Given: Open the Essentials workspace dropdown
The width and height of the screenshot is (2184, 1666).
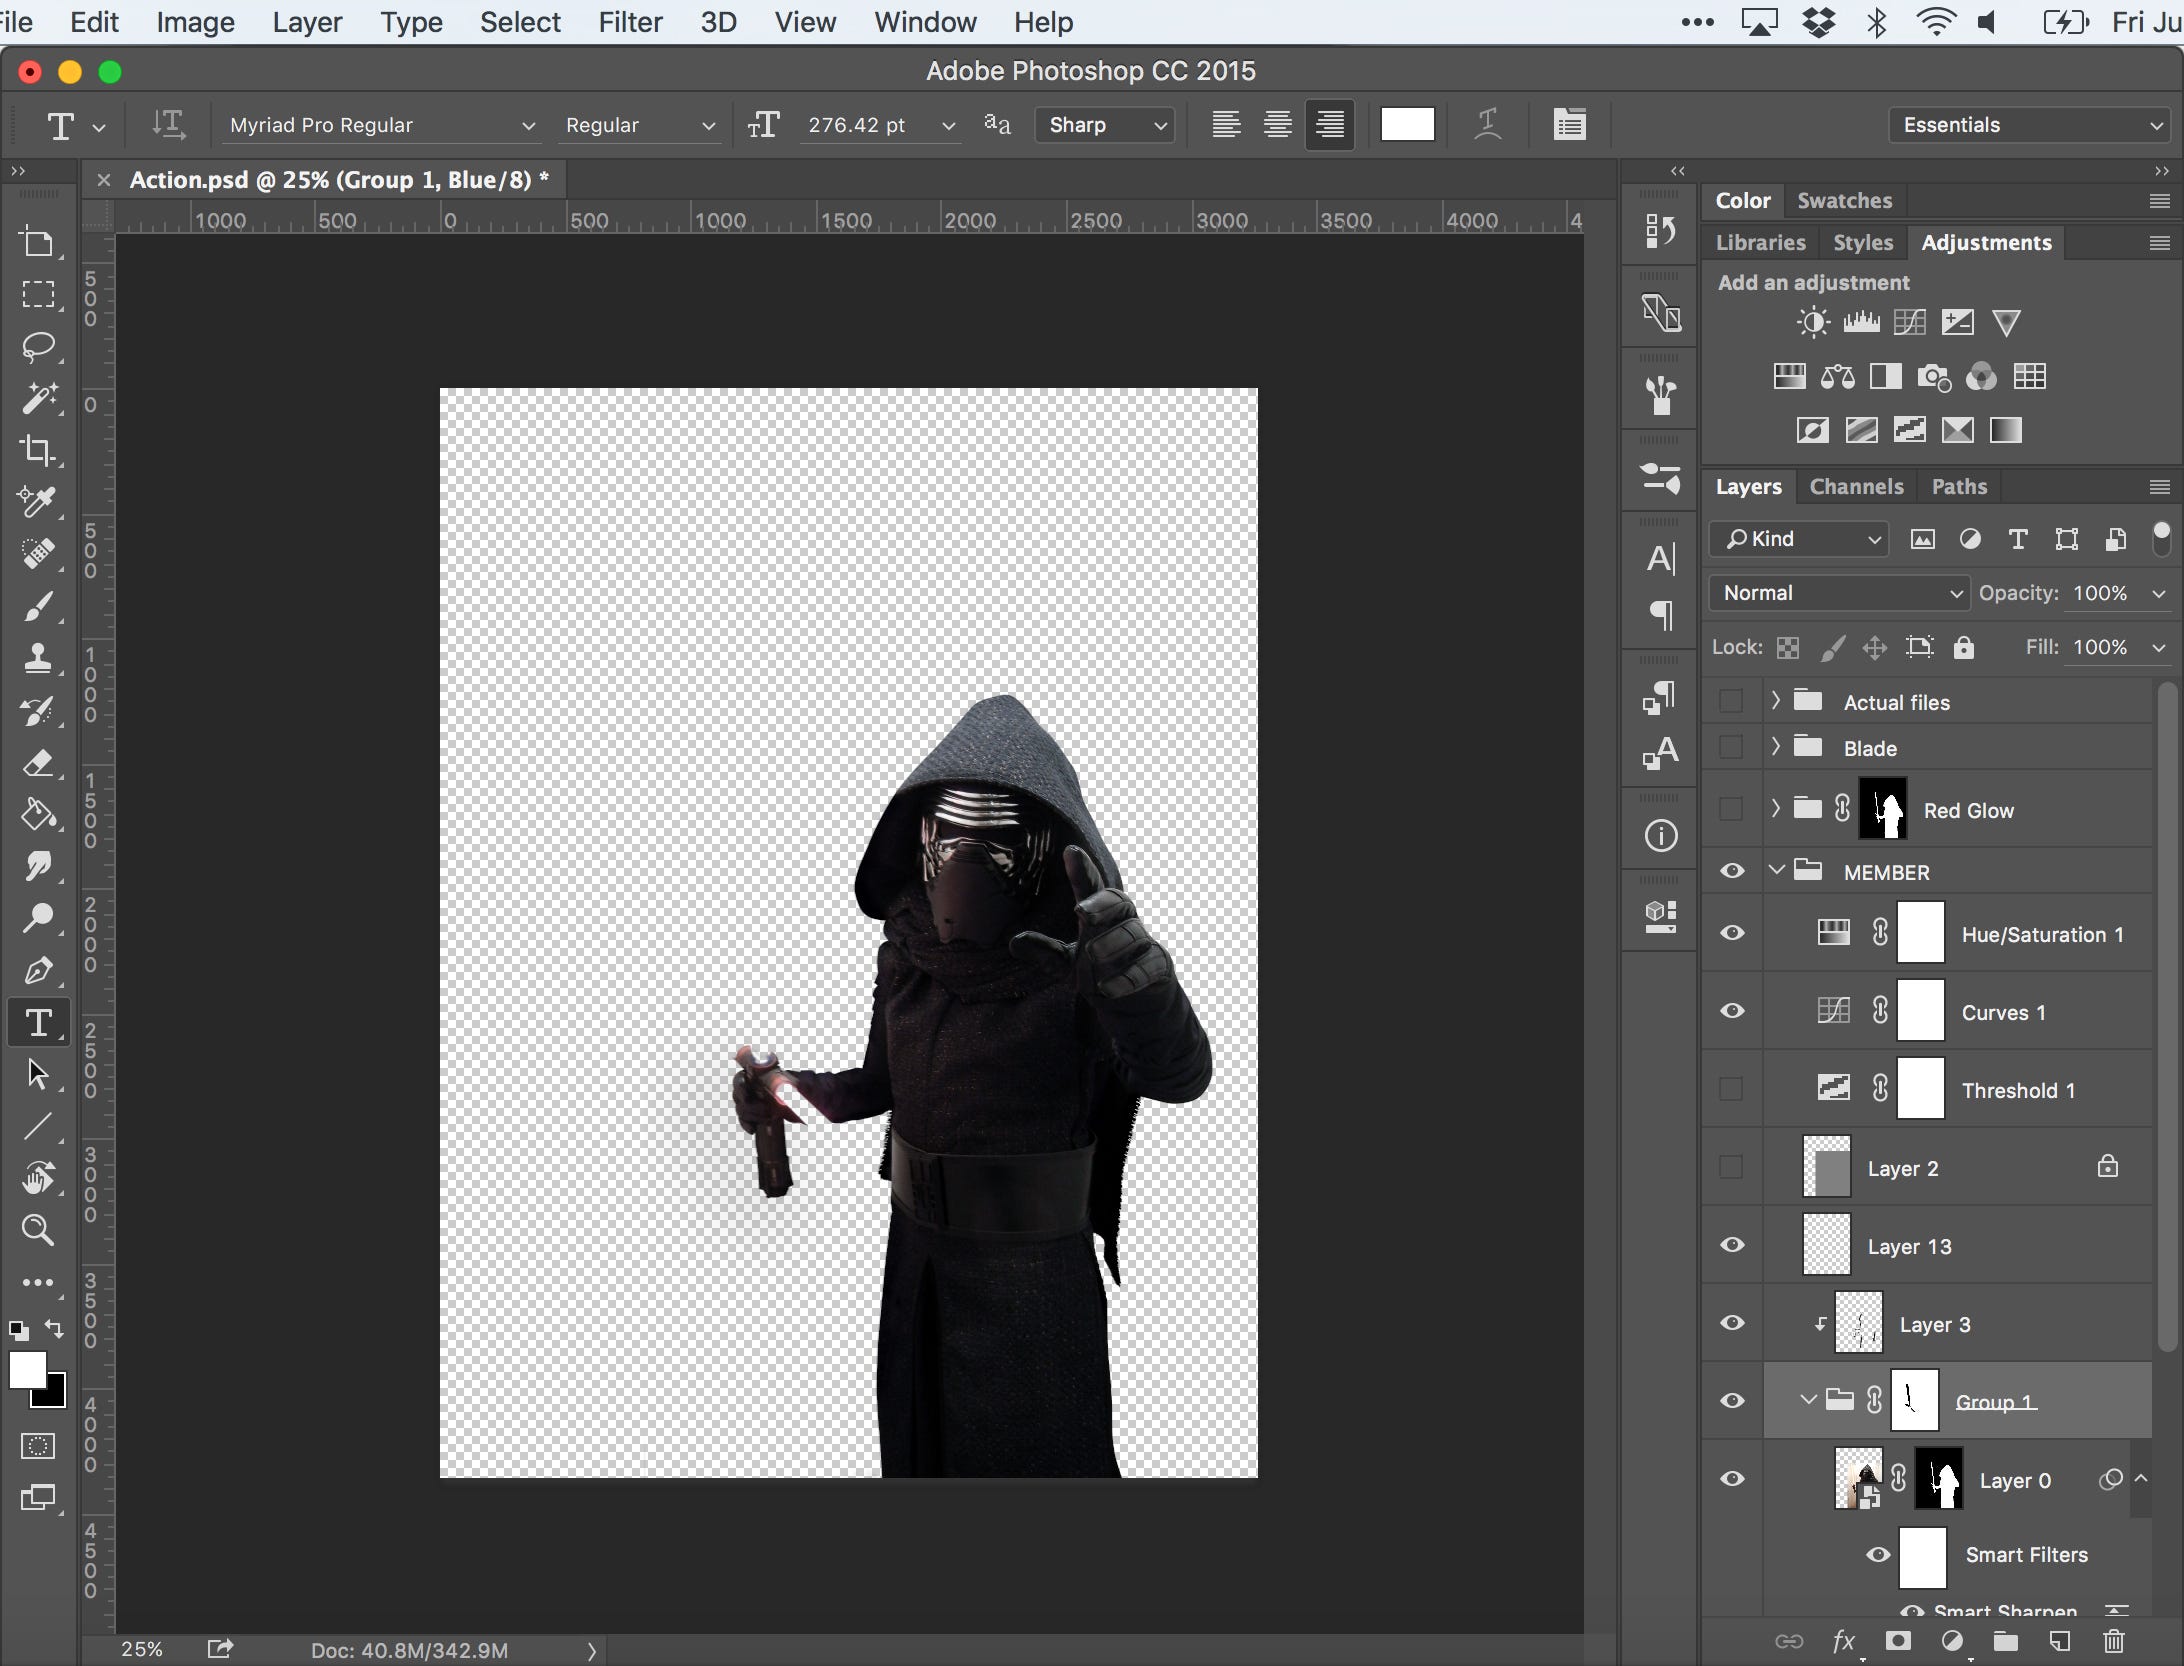Looking at the screenshot, I should 2031,125.
